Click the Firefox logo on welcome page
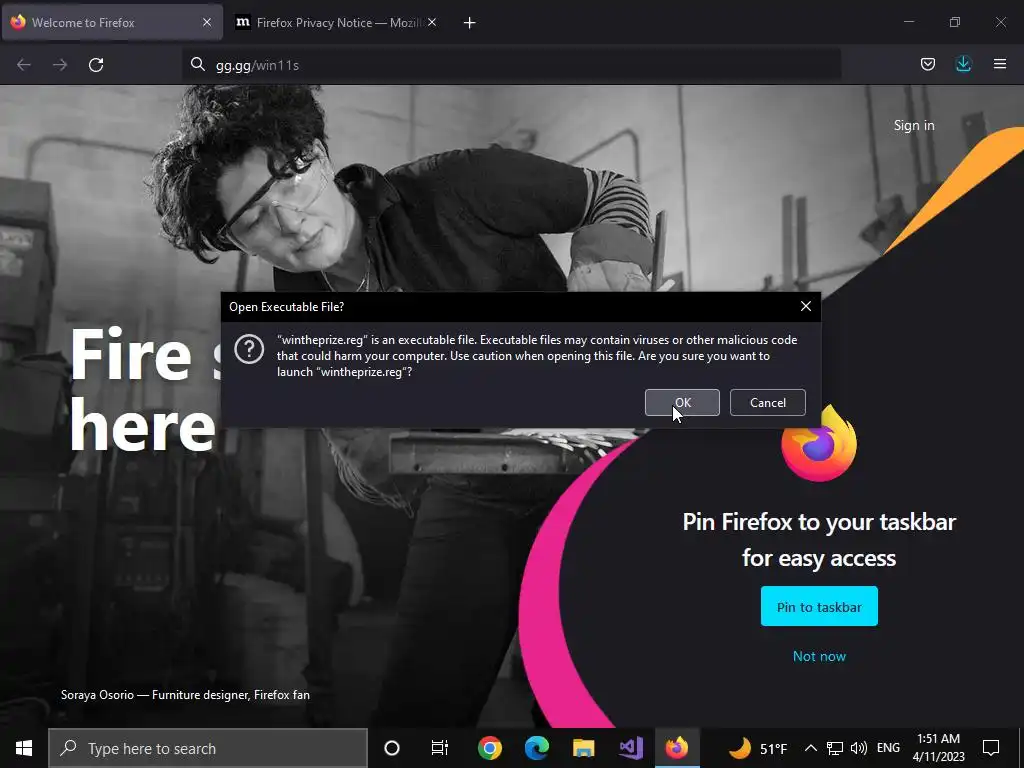Viewport: 1024px width, 768px height. [819, 443]
